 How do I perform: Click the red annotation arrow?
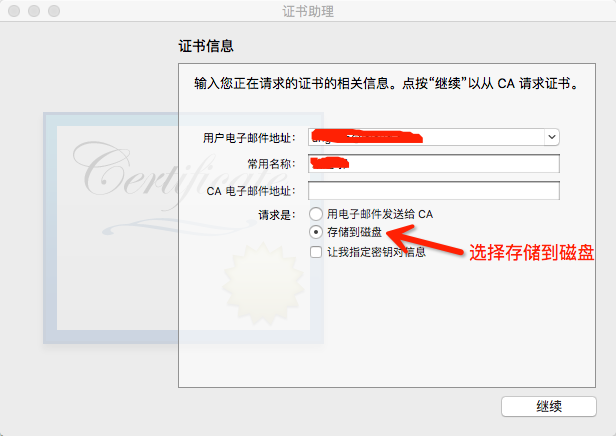point(424,240)
